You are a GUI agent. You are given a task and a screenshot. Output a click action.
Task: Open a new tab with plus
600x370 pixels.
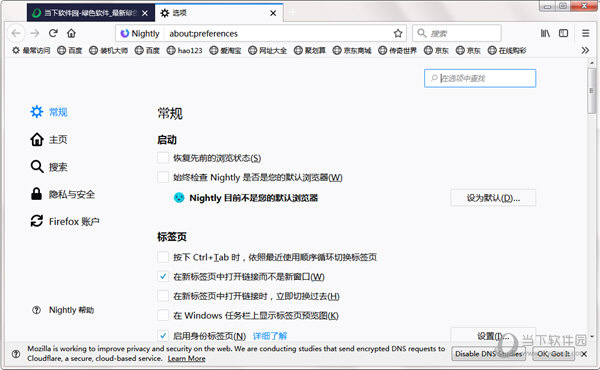click(293, 13)
